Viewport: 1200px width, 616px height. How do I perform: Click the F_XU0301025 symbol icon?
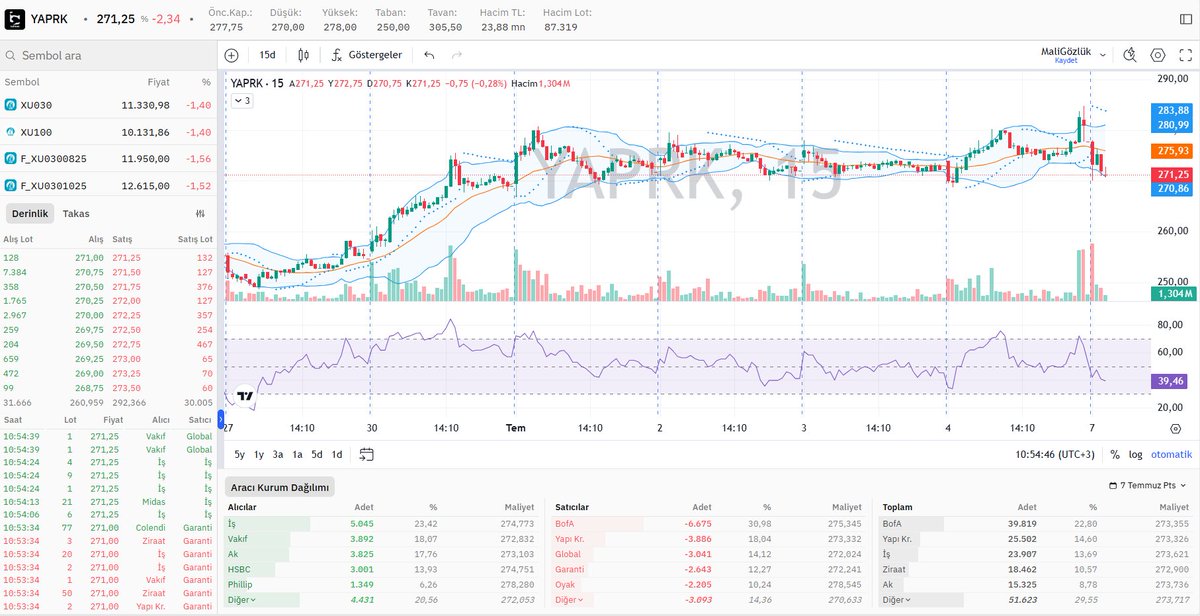[x=10, y=185]
